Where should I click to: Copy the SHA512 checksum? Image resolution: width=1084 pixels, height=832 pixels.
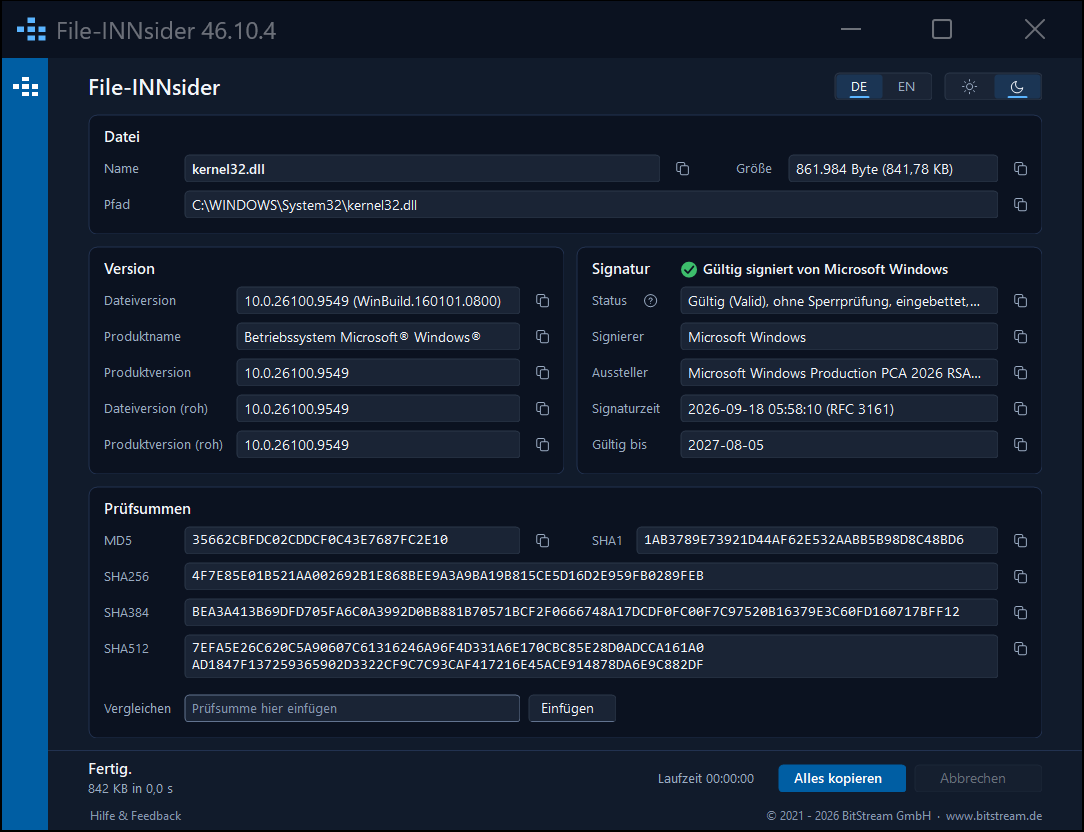click(1020, 649)
